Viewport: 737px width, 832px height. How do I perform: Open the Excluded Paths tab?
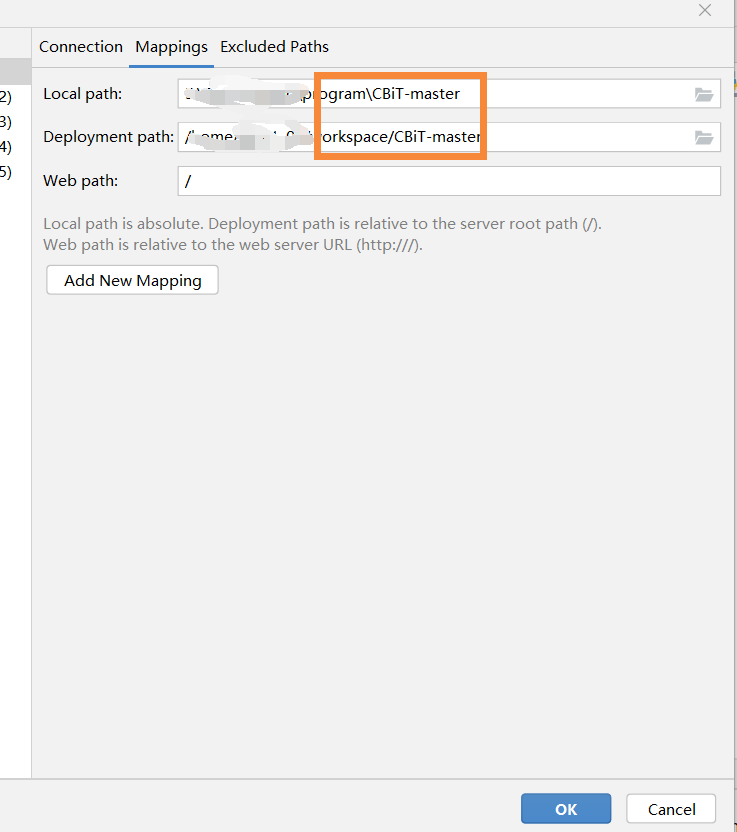[x=274, y=47]
